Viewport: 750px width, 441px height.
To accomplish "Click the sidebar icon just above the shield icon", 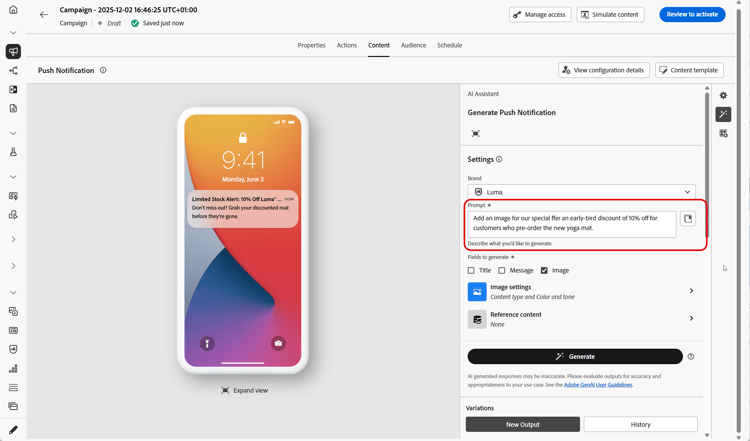I will (x=13, y=331).
